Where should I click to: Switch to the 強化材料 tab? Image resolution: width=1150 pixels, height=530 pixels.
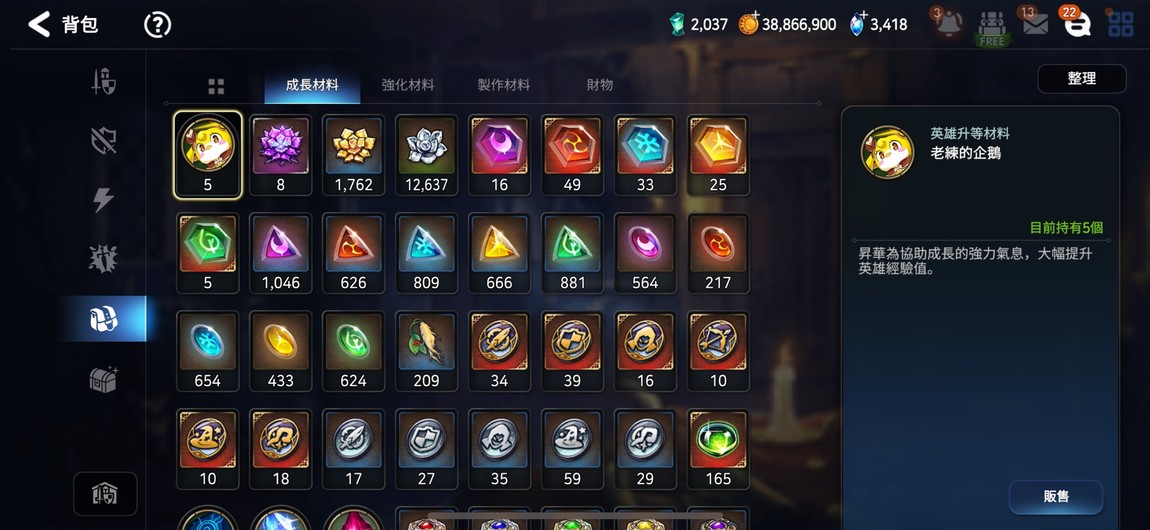408,85
